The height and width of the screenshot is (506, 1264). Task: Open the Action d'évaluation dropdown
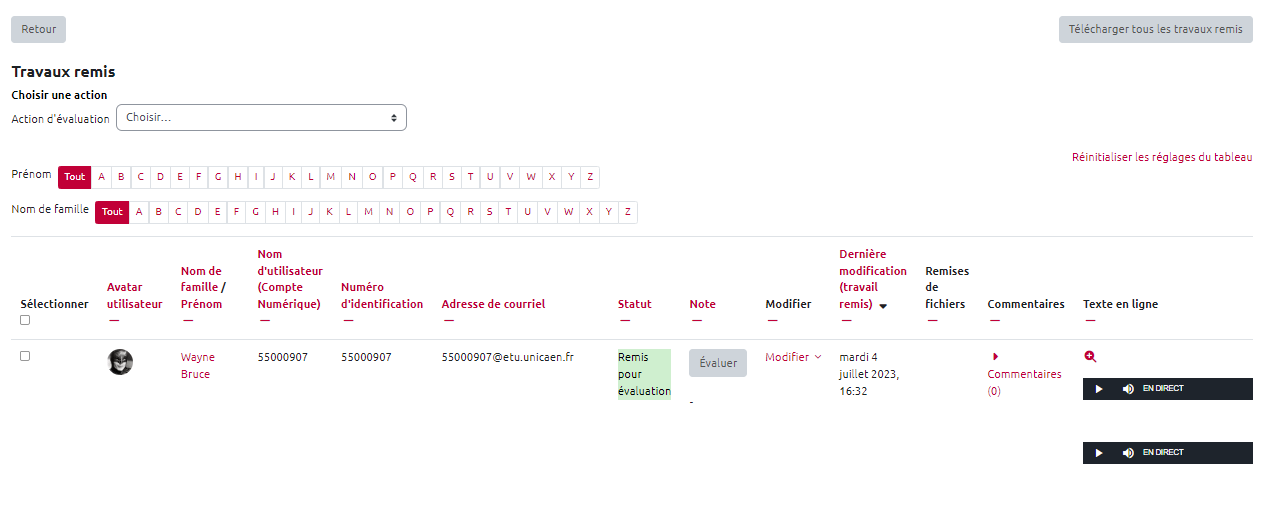click(x=261, y=118)
